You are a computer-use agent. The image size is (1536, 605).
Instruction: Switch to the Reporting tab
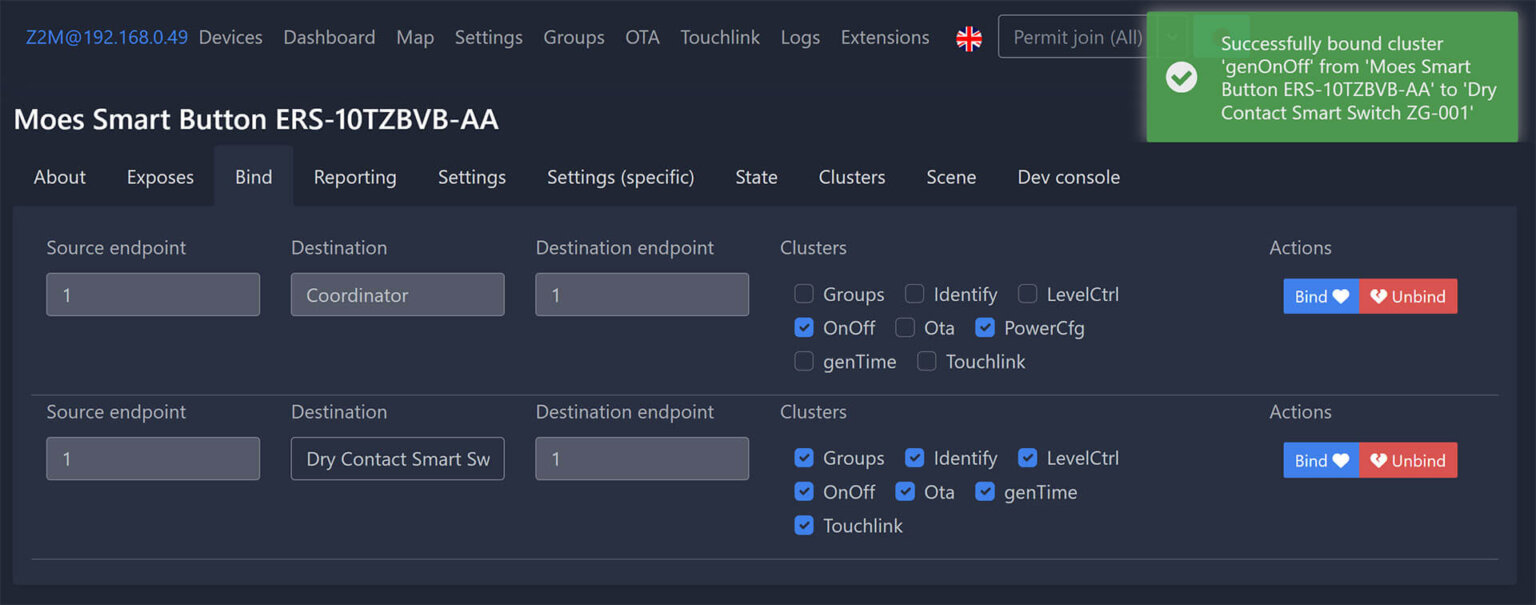[x=355, y=177]
